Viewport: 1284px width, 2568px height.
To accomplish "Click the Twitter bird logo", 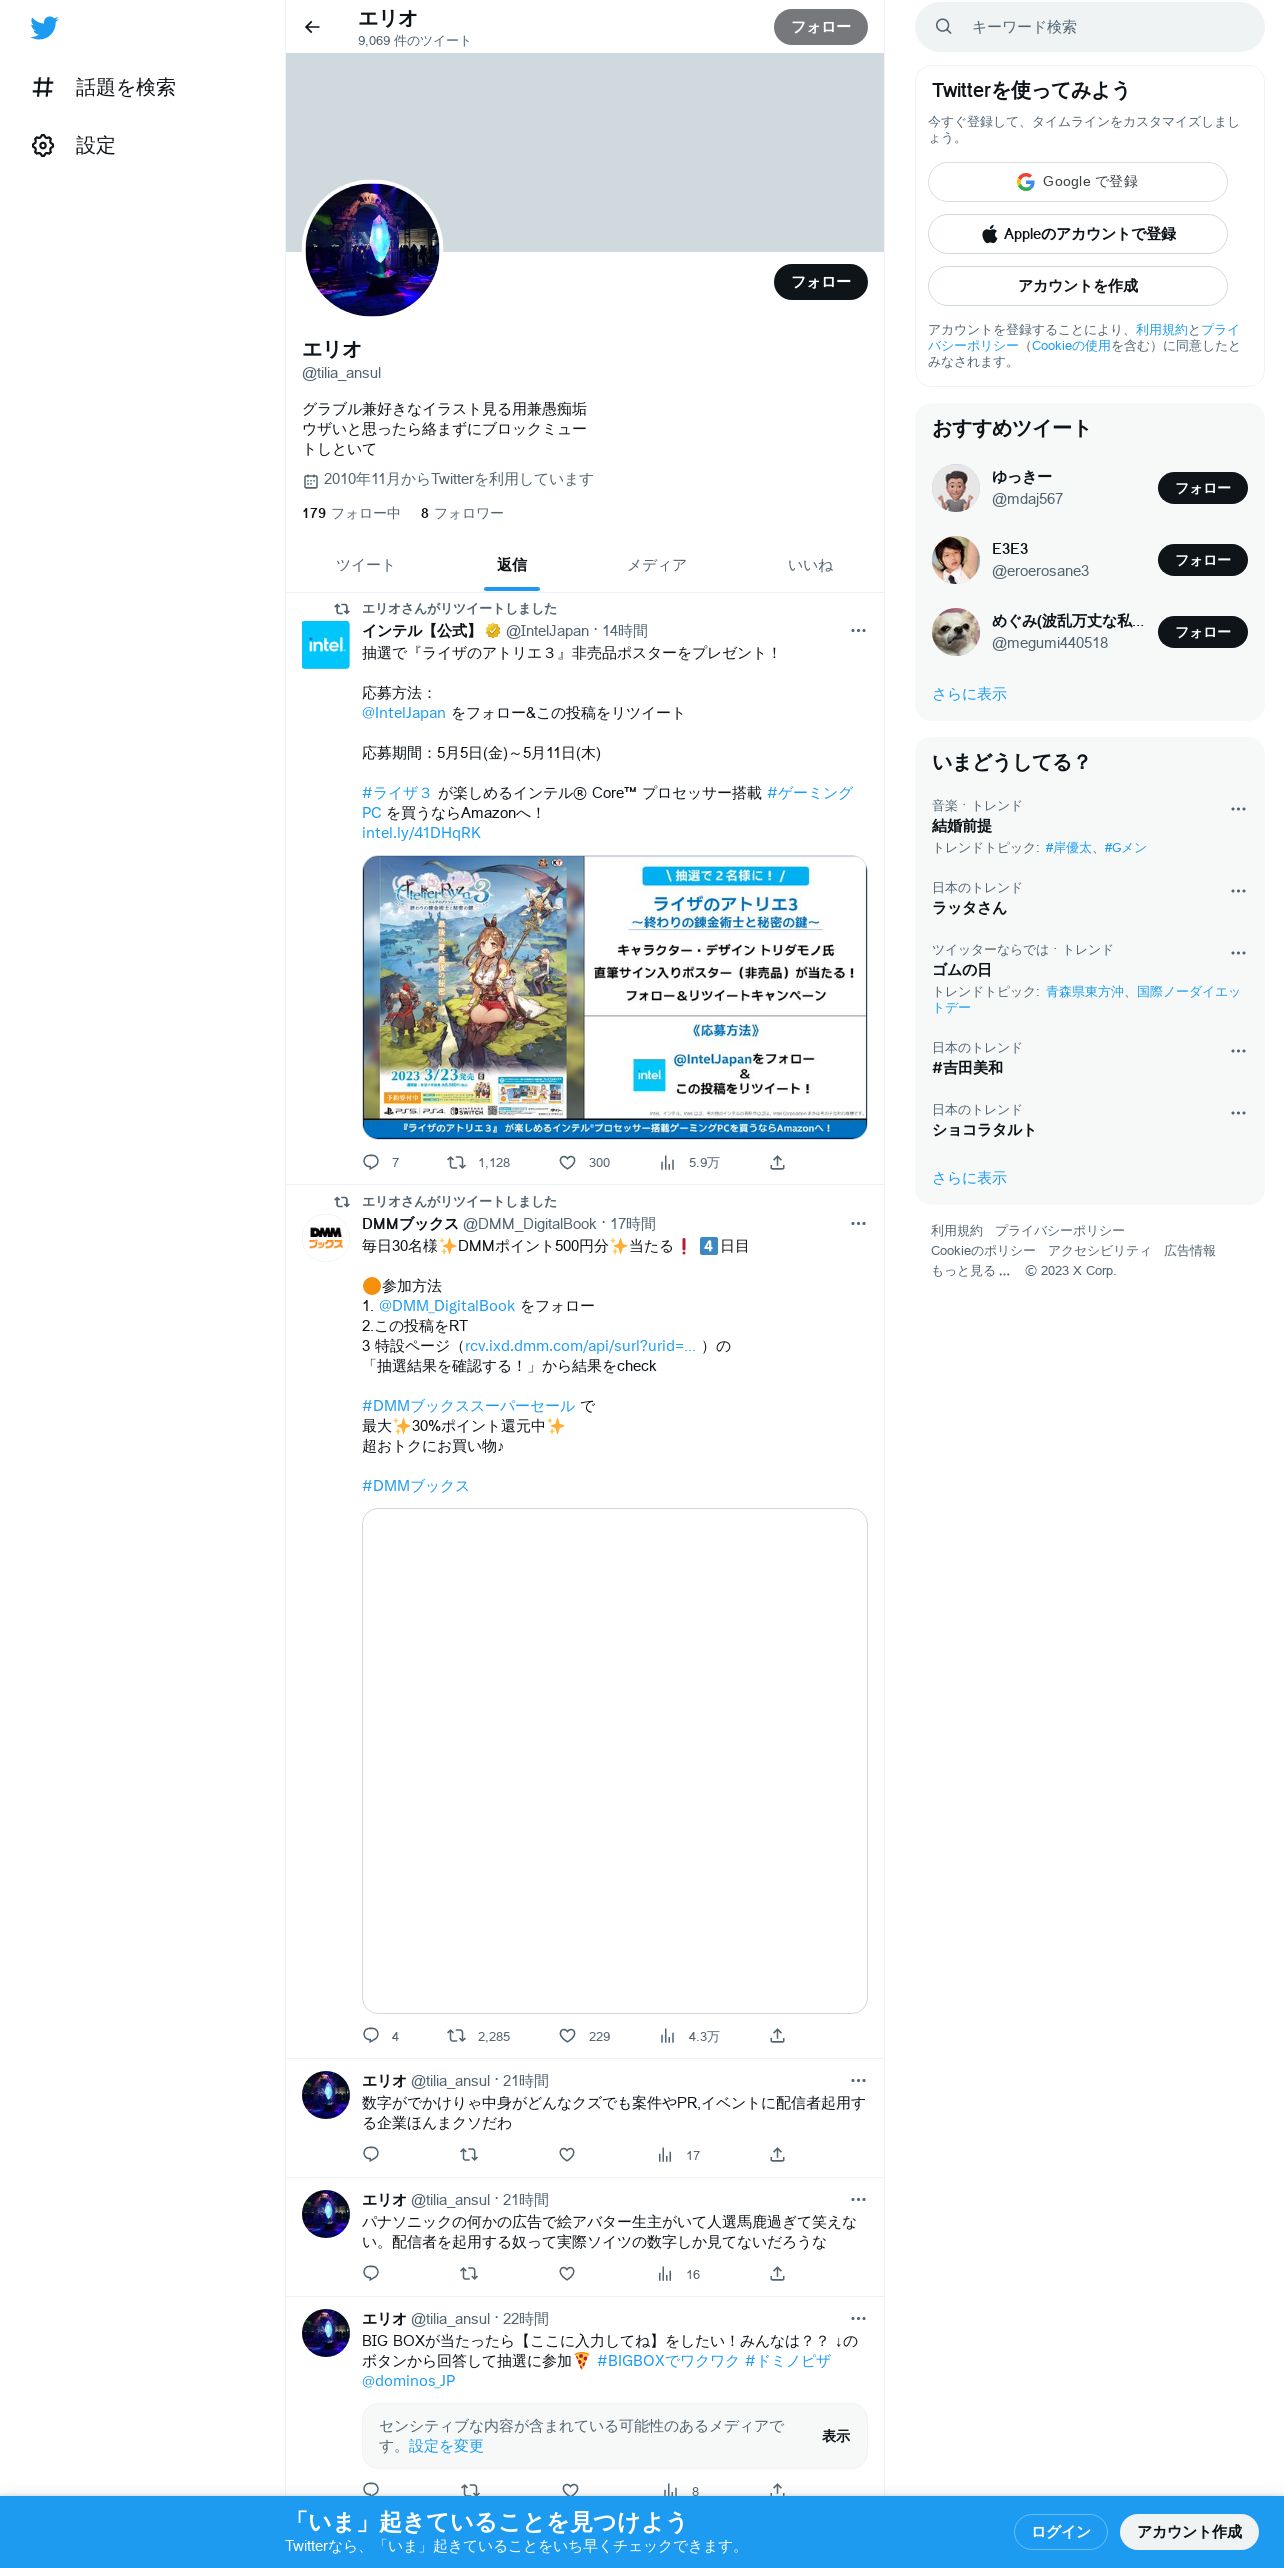I will 44,28.
